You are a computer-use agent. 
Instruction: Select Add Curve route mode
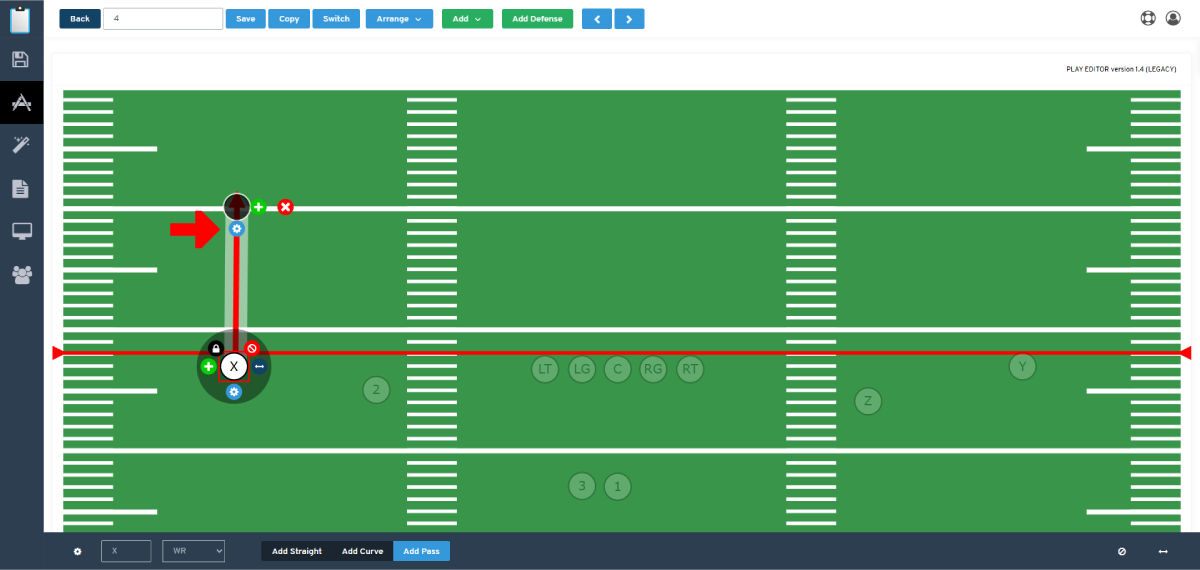pos(362,551)
